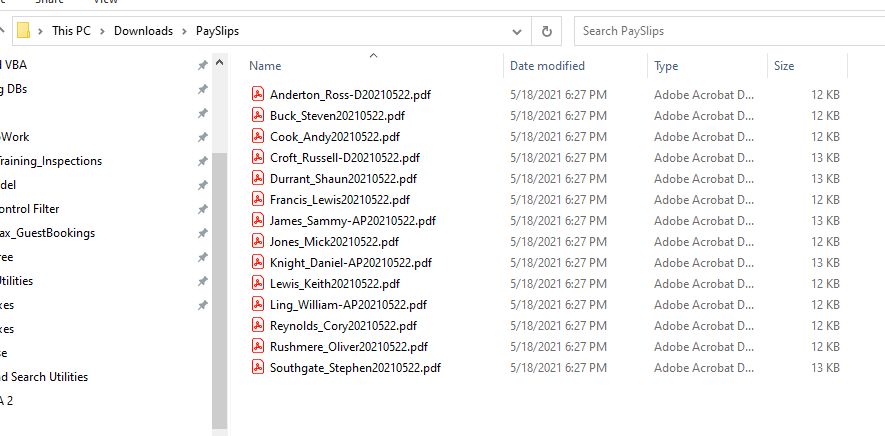This screenshot has height=436, width=885.
Task: Click PDF icon of Anderton_Ross-D20210522.pdf
Action: [x=258, y=94]
